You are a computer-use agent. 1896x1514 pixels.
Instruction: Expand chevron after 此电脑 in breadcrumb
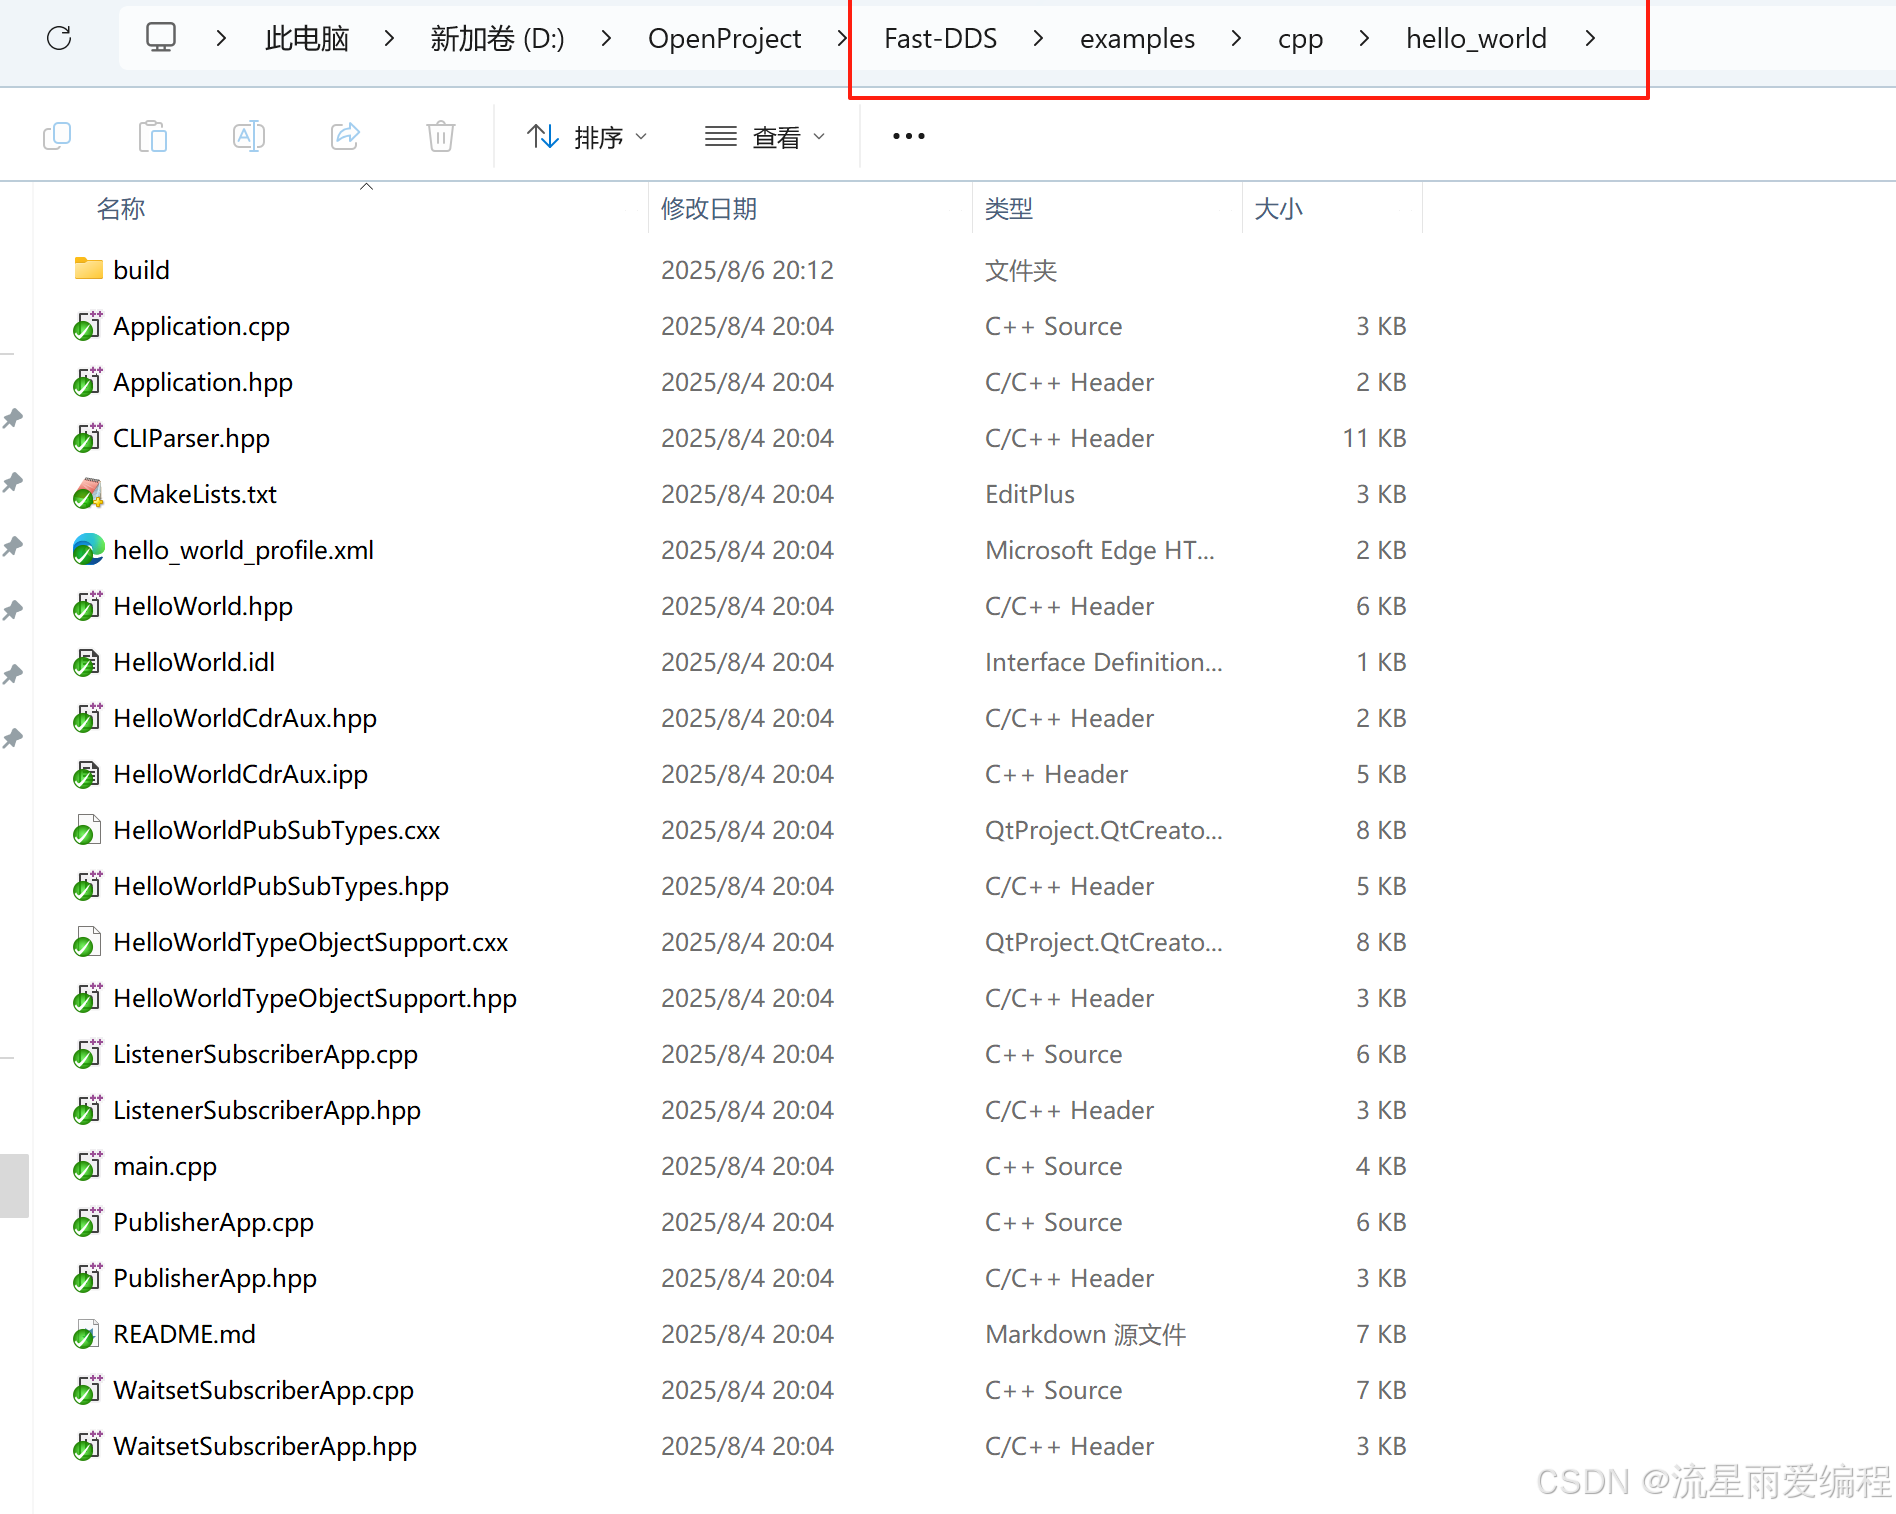point(389,38)
